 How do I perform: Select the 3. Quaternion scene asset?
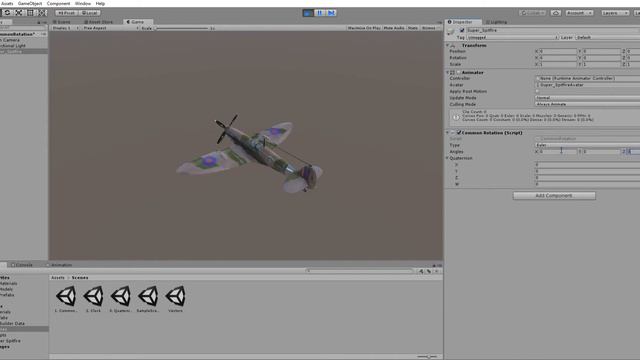(120, 299)
